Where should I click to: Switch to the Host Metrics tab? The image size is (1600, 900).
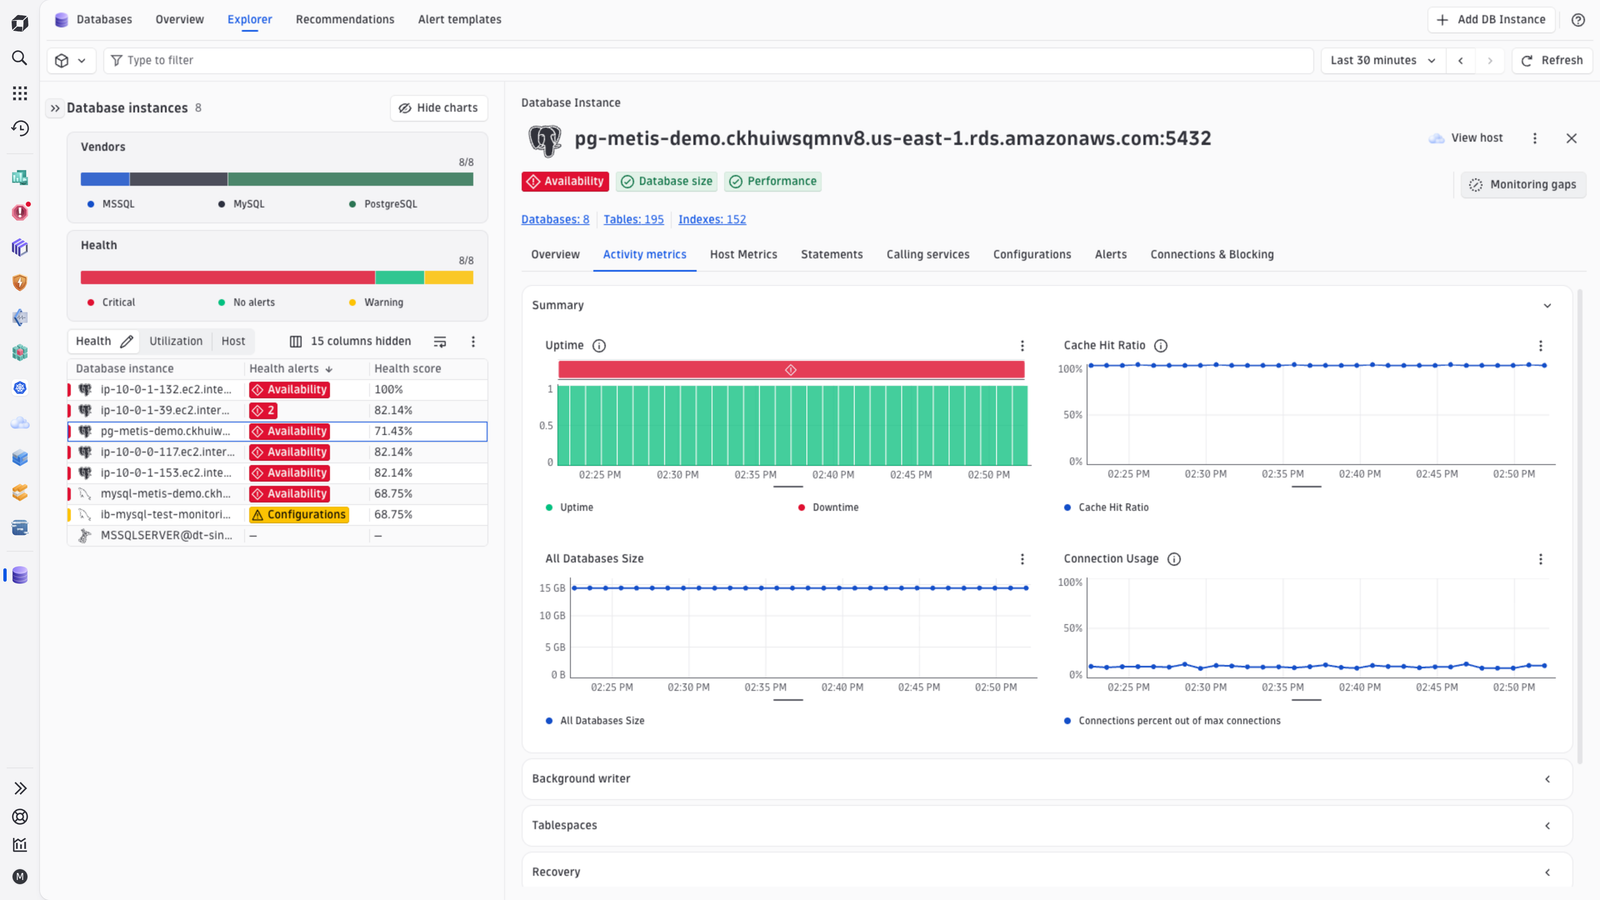click(x=743, y=255)
